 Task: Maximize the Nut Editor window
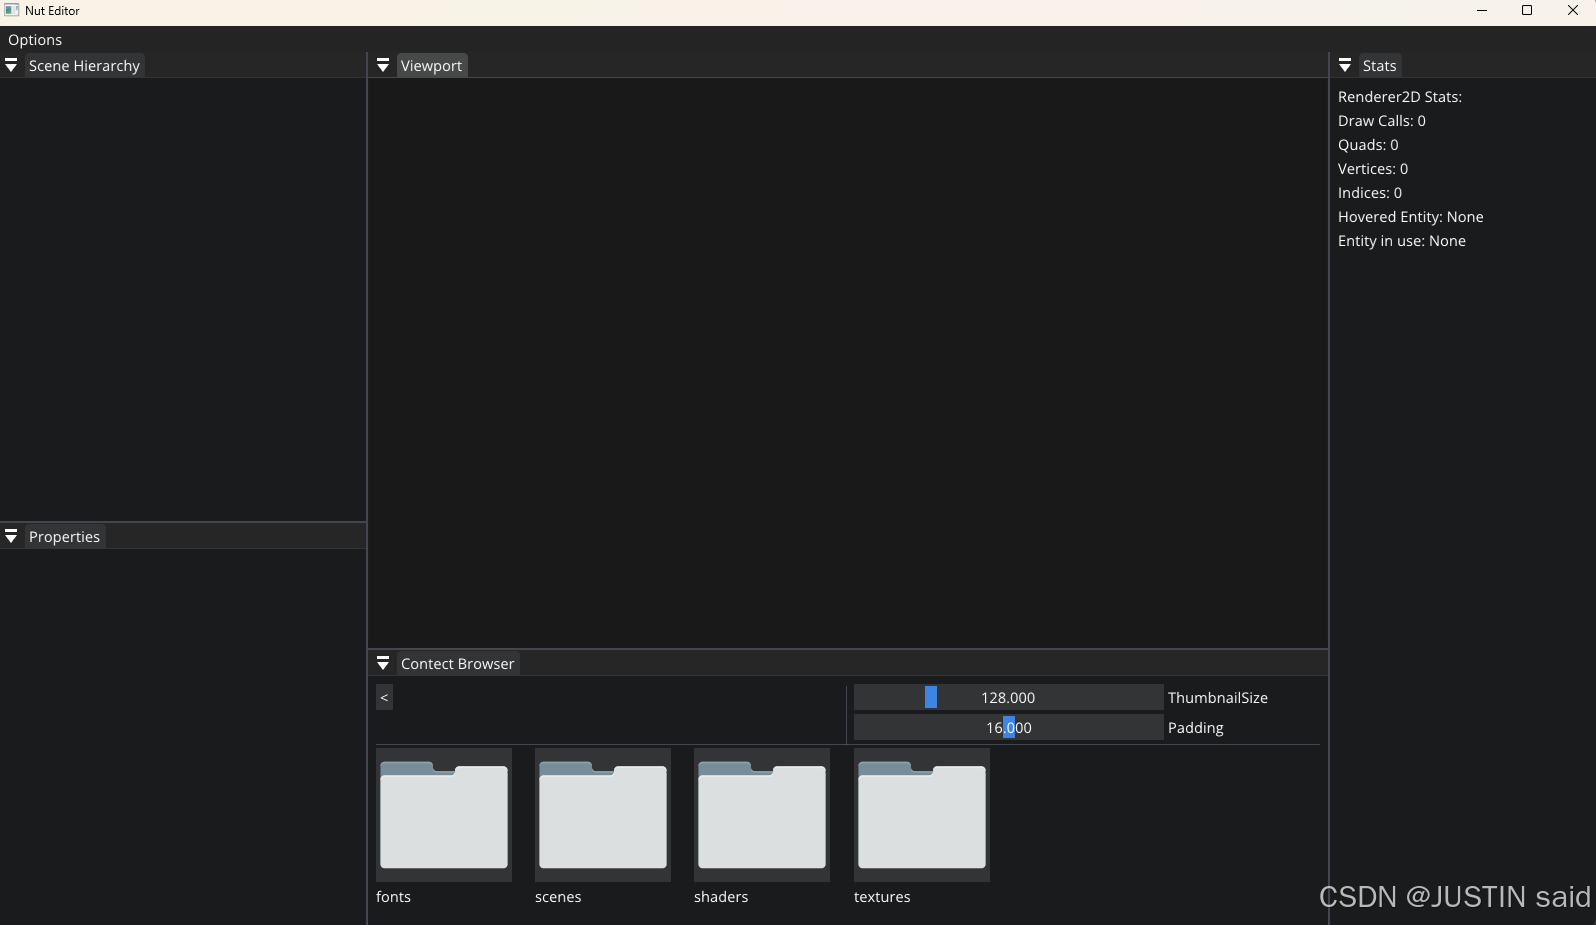click(1527, 11)
